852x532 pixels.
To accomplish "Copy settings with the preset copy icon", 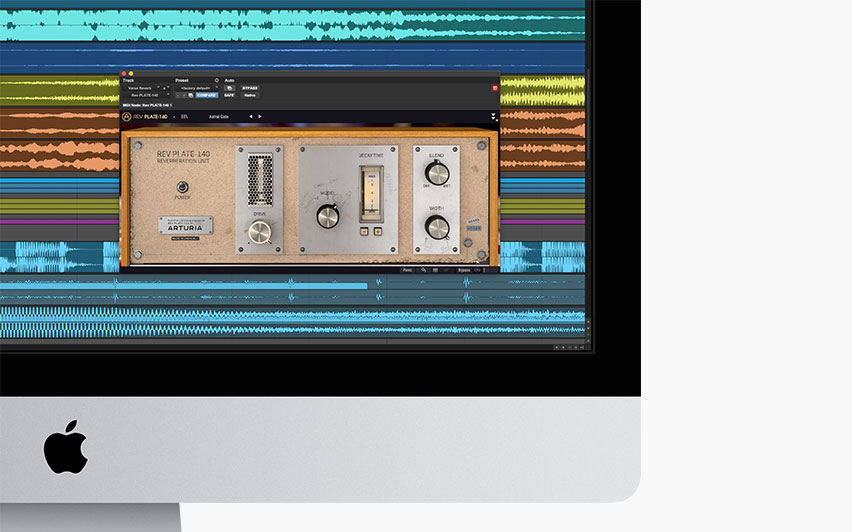I will point(191,95).
